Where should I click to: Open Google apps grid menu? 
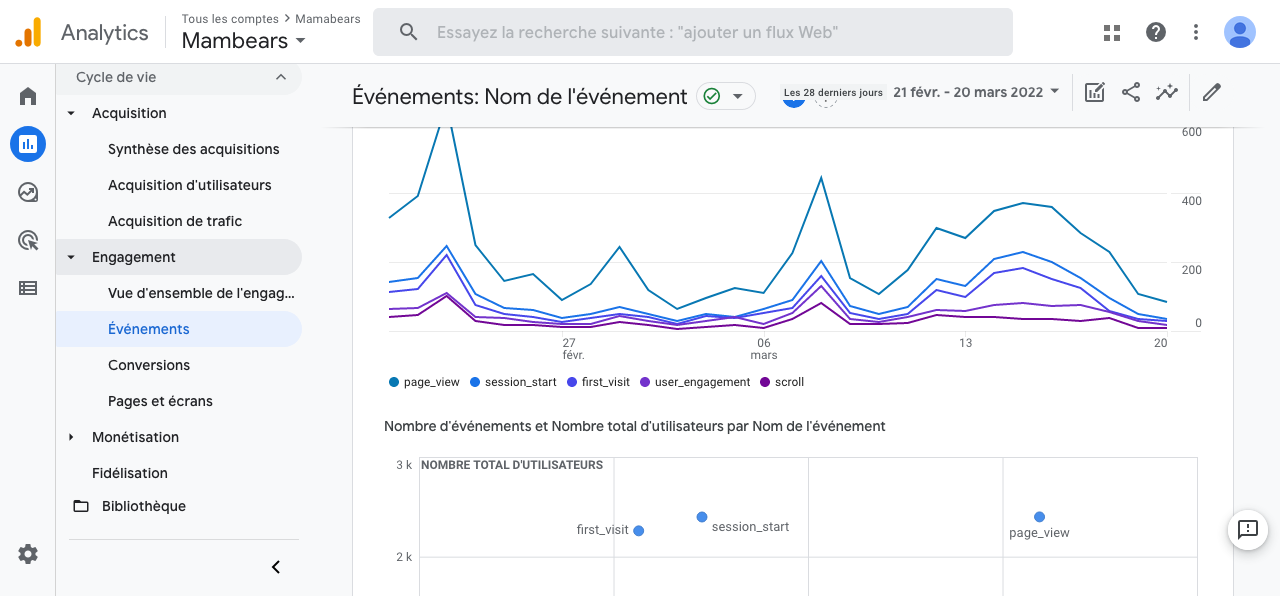tap(1112, 32)
